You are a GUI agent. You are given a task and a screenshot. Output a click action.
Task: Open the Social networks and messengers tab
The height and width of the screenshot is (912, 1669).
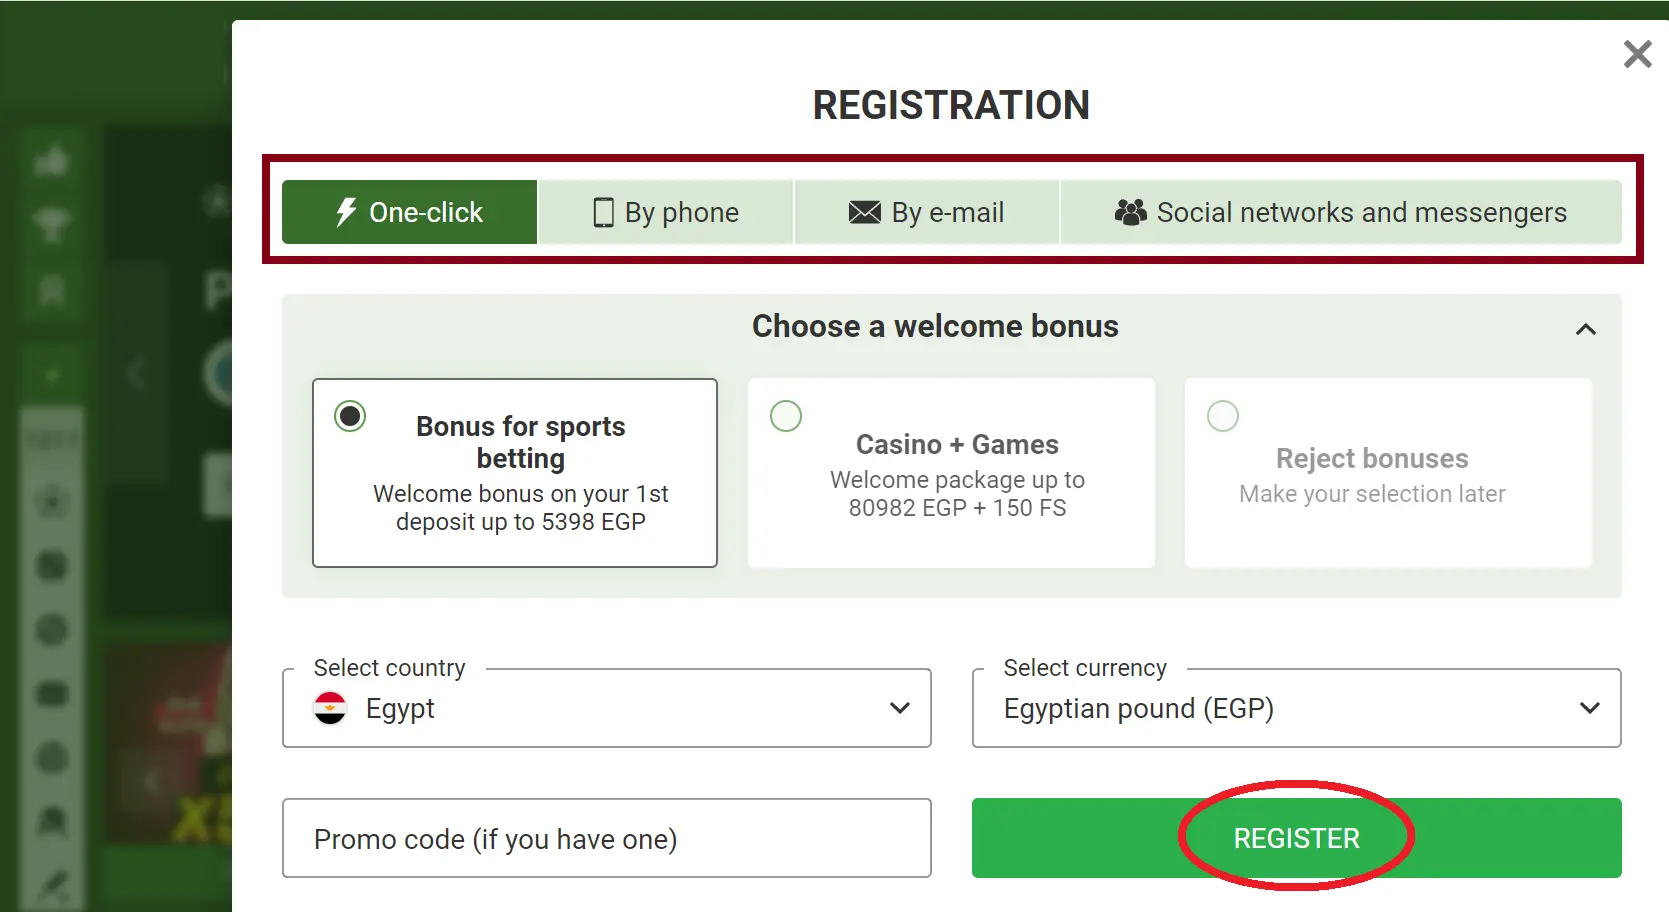[1340, 212]
